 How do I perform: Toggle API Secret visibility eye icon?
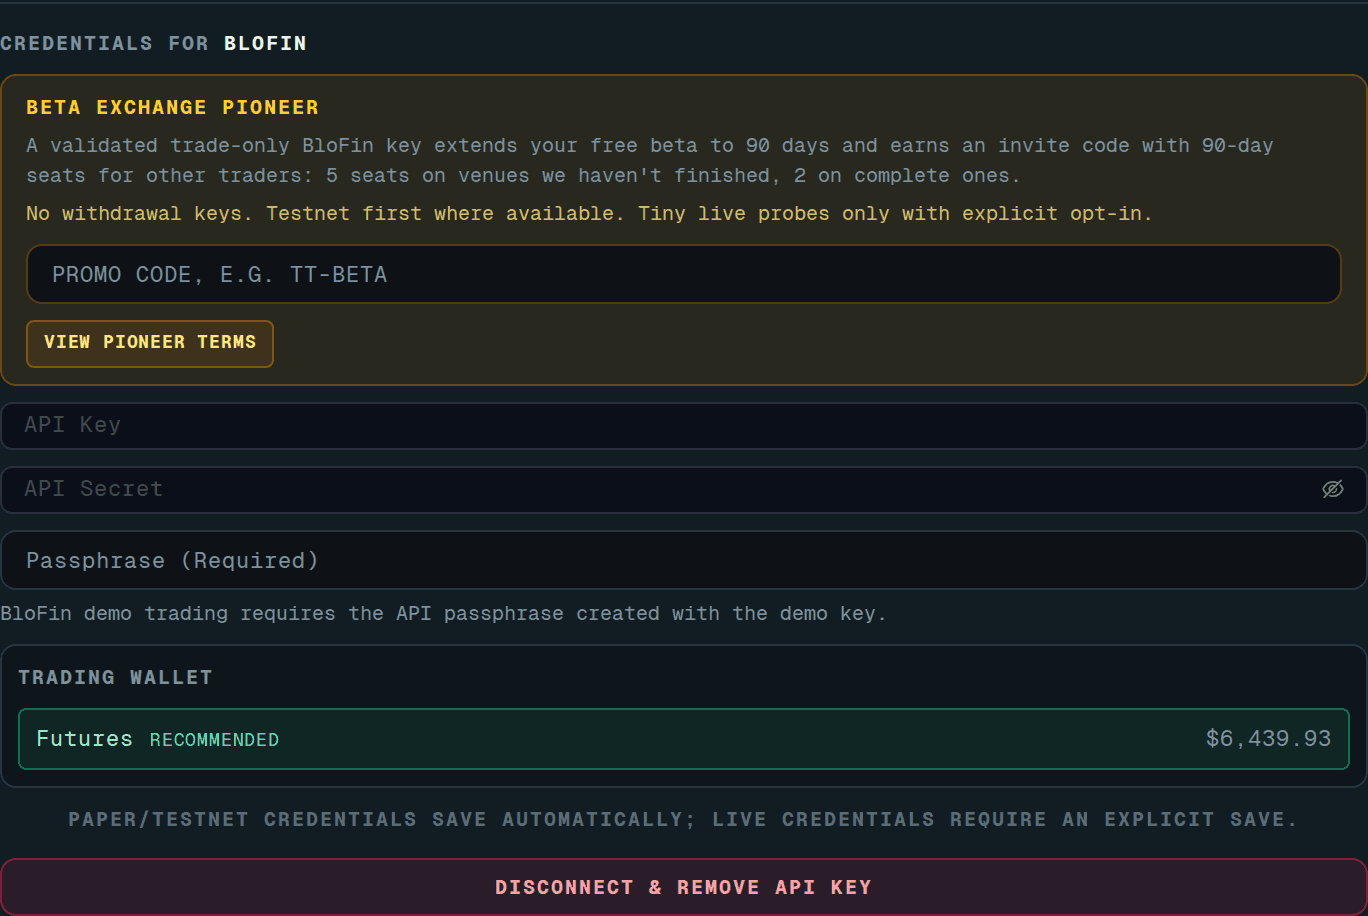click(x=1332, y=489)
